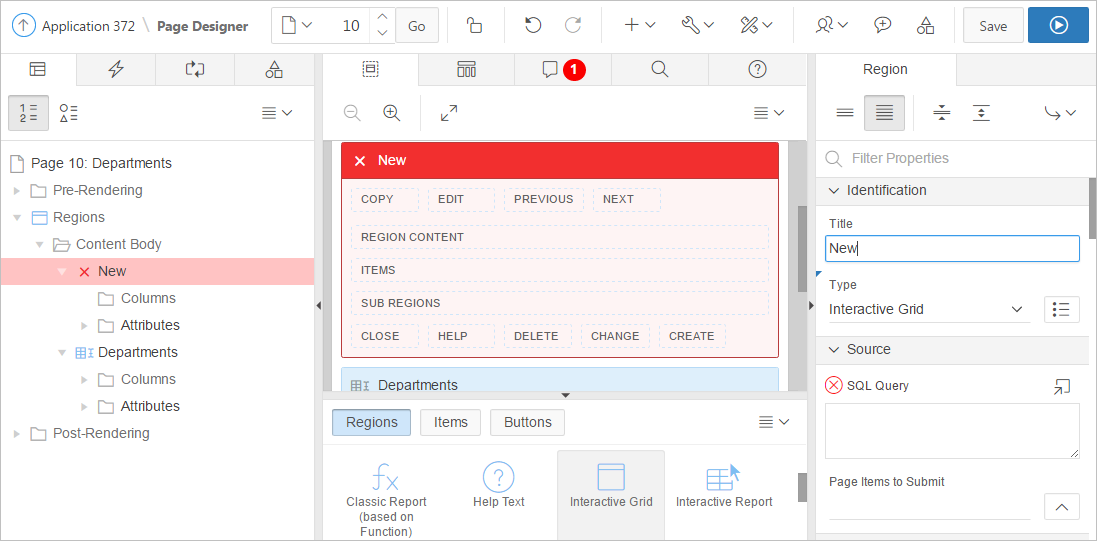Expand the Pre-Rendering tree node
The width and height of the screenshot is (1097, 541).
click(x=16, y=191)
